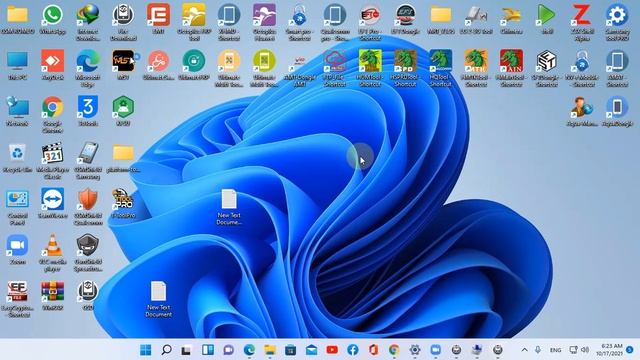Open the Mail app on taskbar
The image size is (640, 360).
311,350
